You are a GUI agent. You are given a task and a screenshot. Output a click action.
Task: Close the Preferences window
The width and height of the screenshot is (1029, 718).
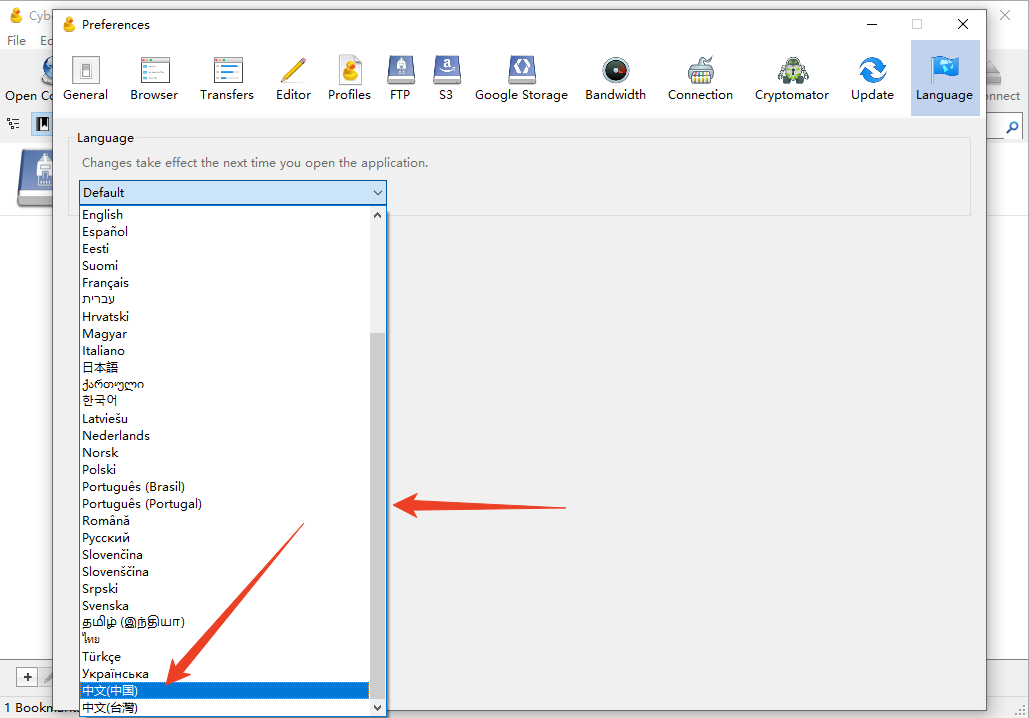(963, 24)
